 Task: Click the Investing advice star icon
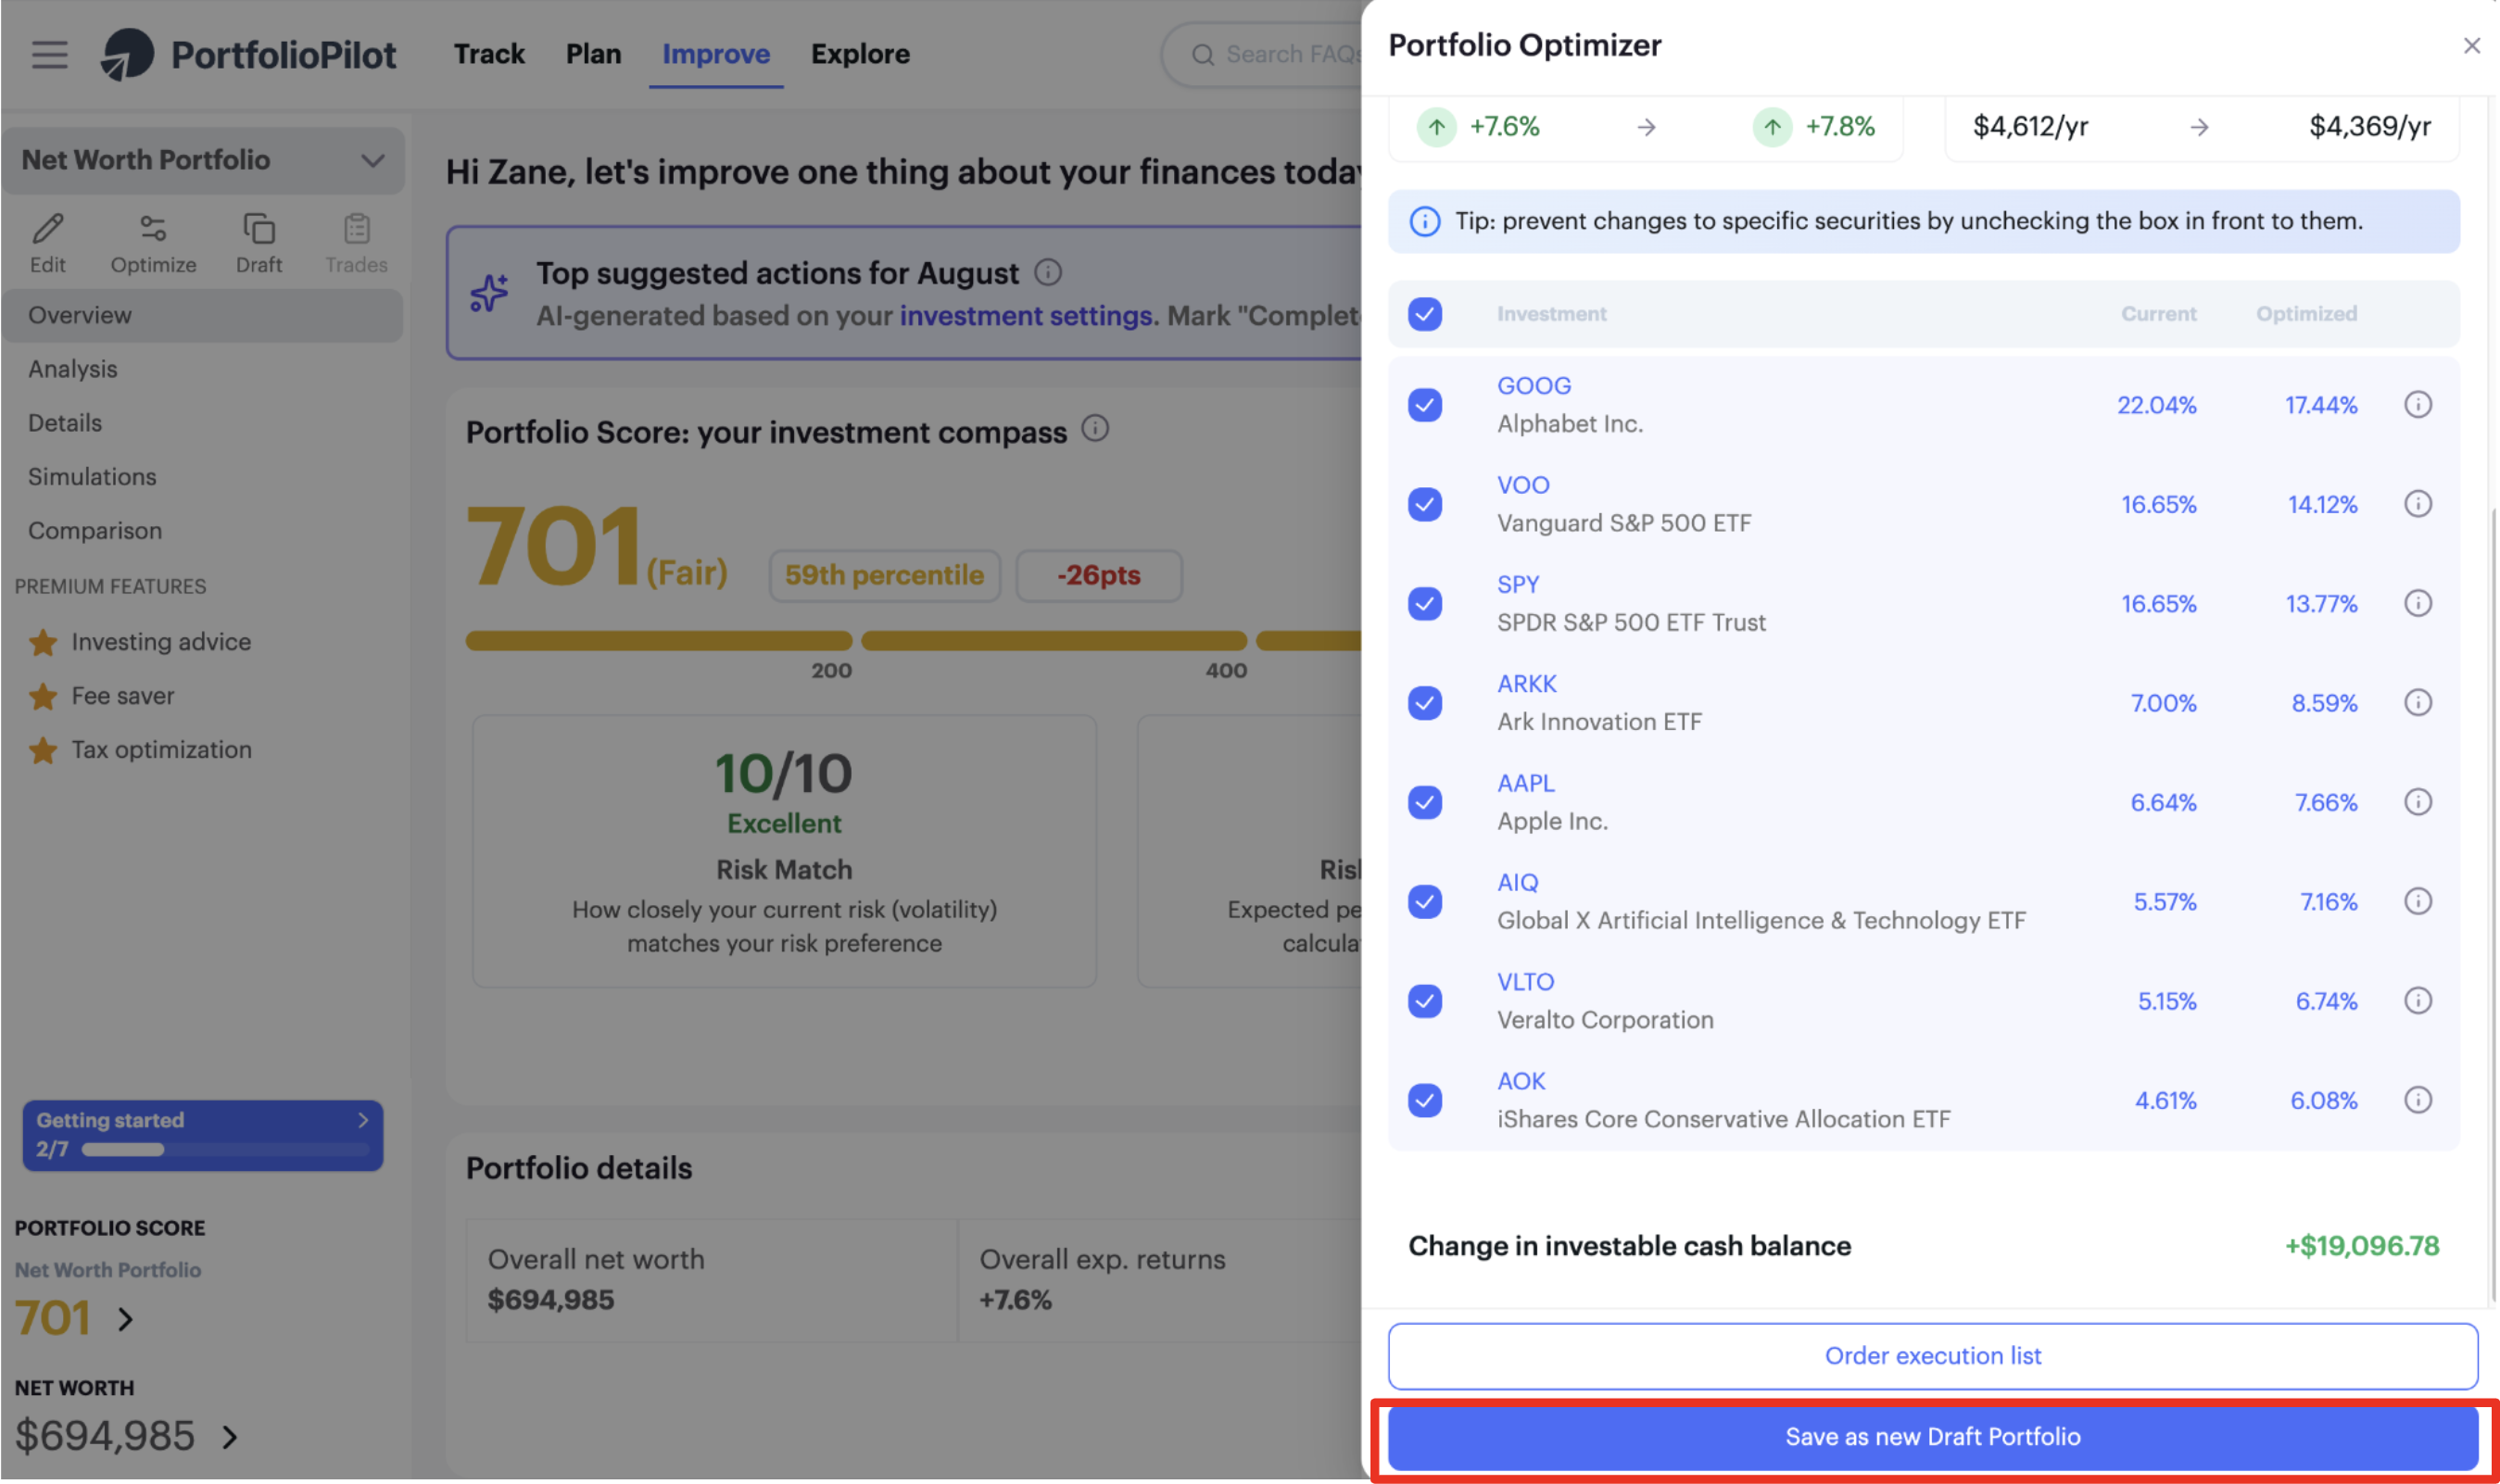click(x=43, y=642)
